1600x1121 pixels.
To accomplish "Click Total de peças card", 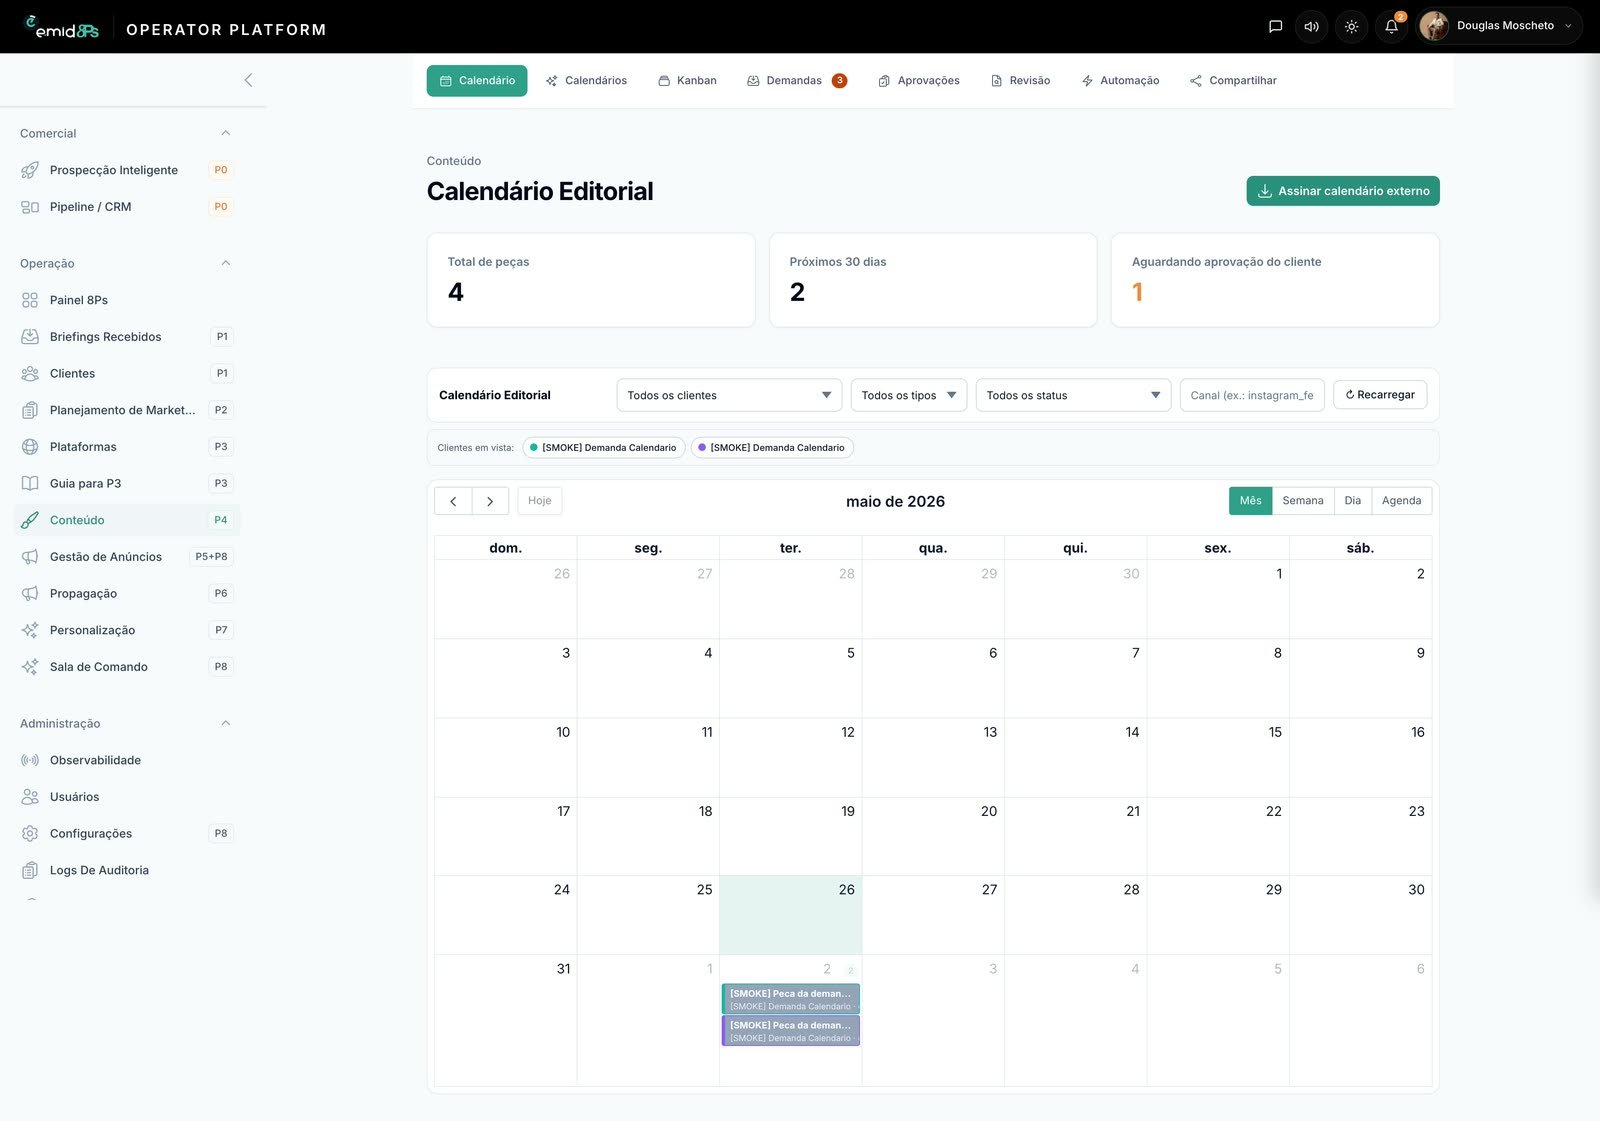I will pyautogui.click(x=591, y=280).
